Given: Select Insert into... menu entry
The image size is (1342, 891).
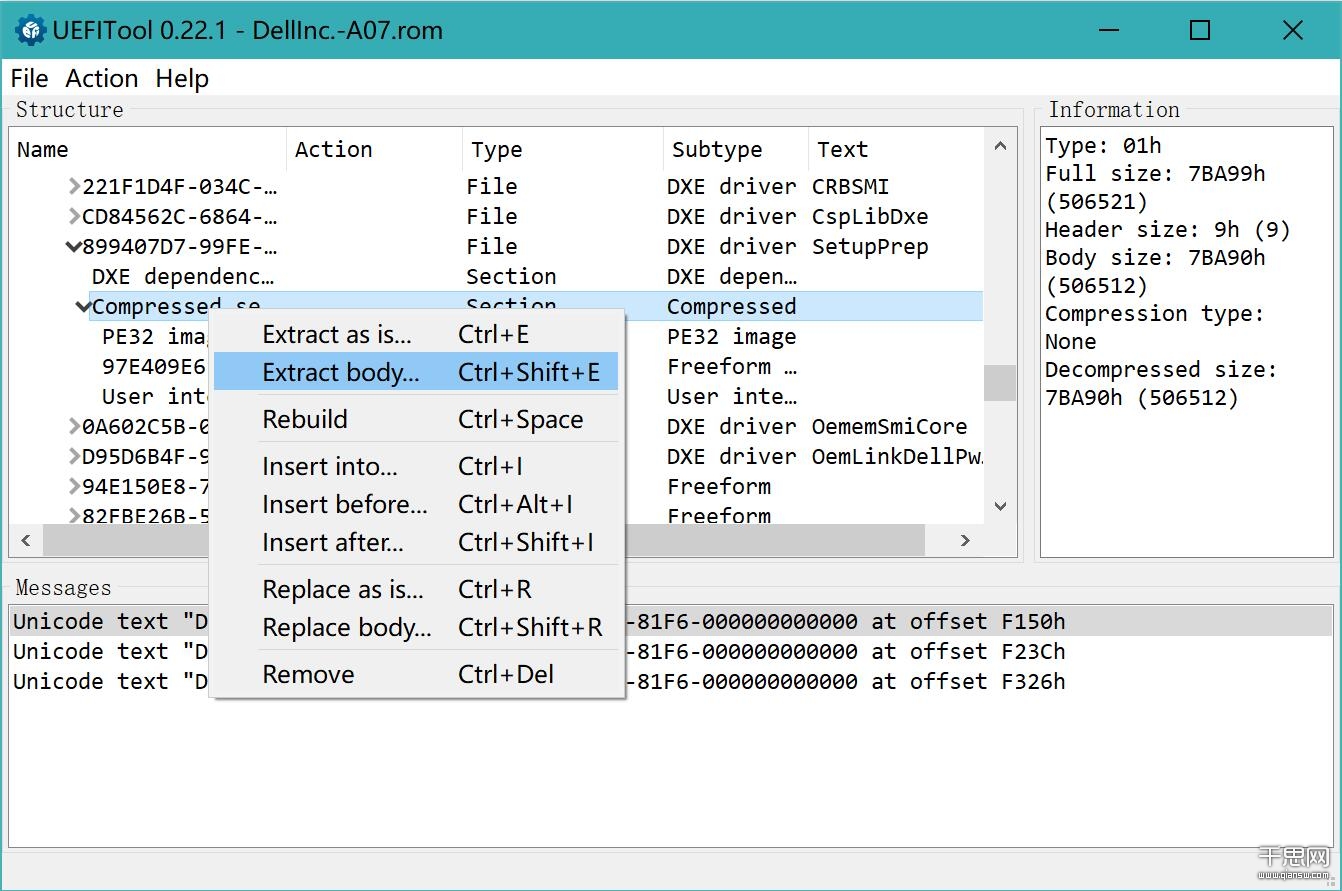Looking at the screenshot, I should pos(329,467).
